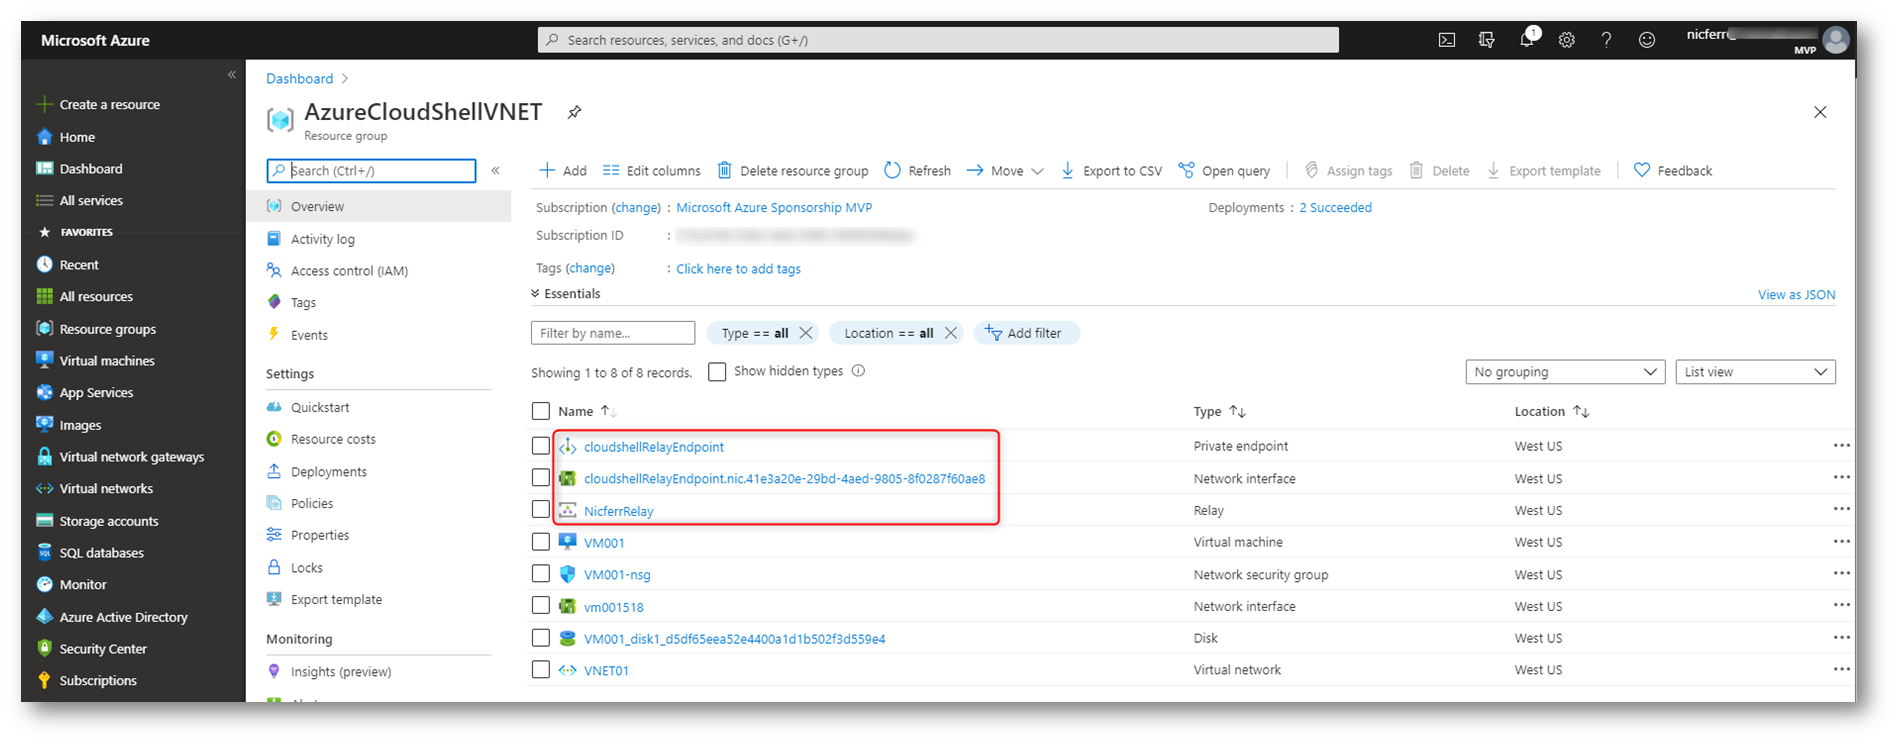The height and width of the screenshot is (744, 1899).
Task: Click the Feedback heart button
Action: tap(1673, 171)
